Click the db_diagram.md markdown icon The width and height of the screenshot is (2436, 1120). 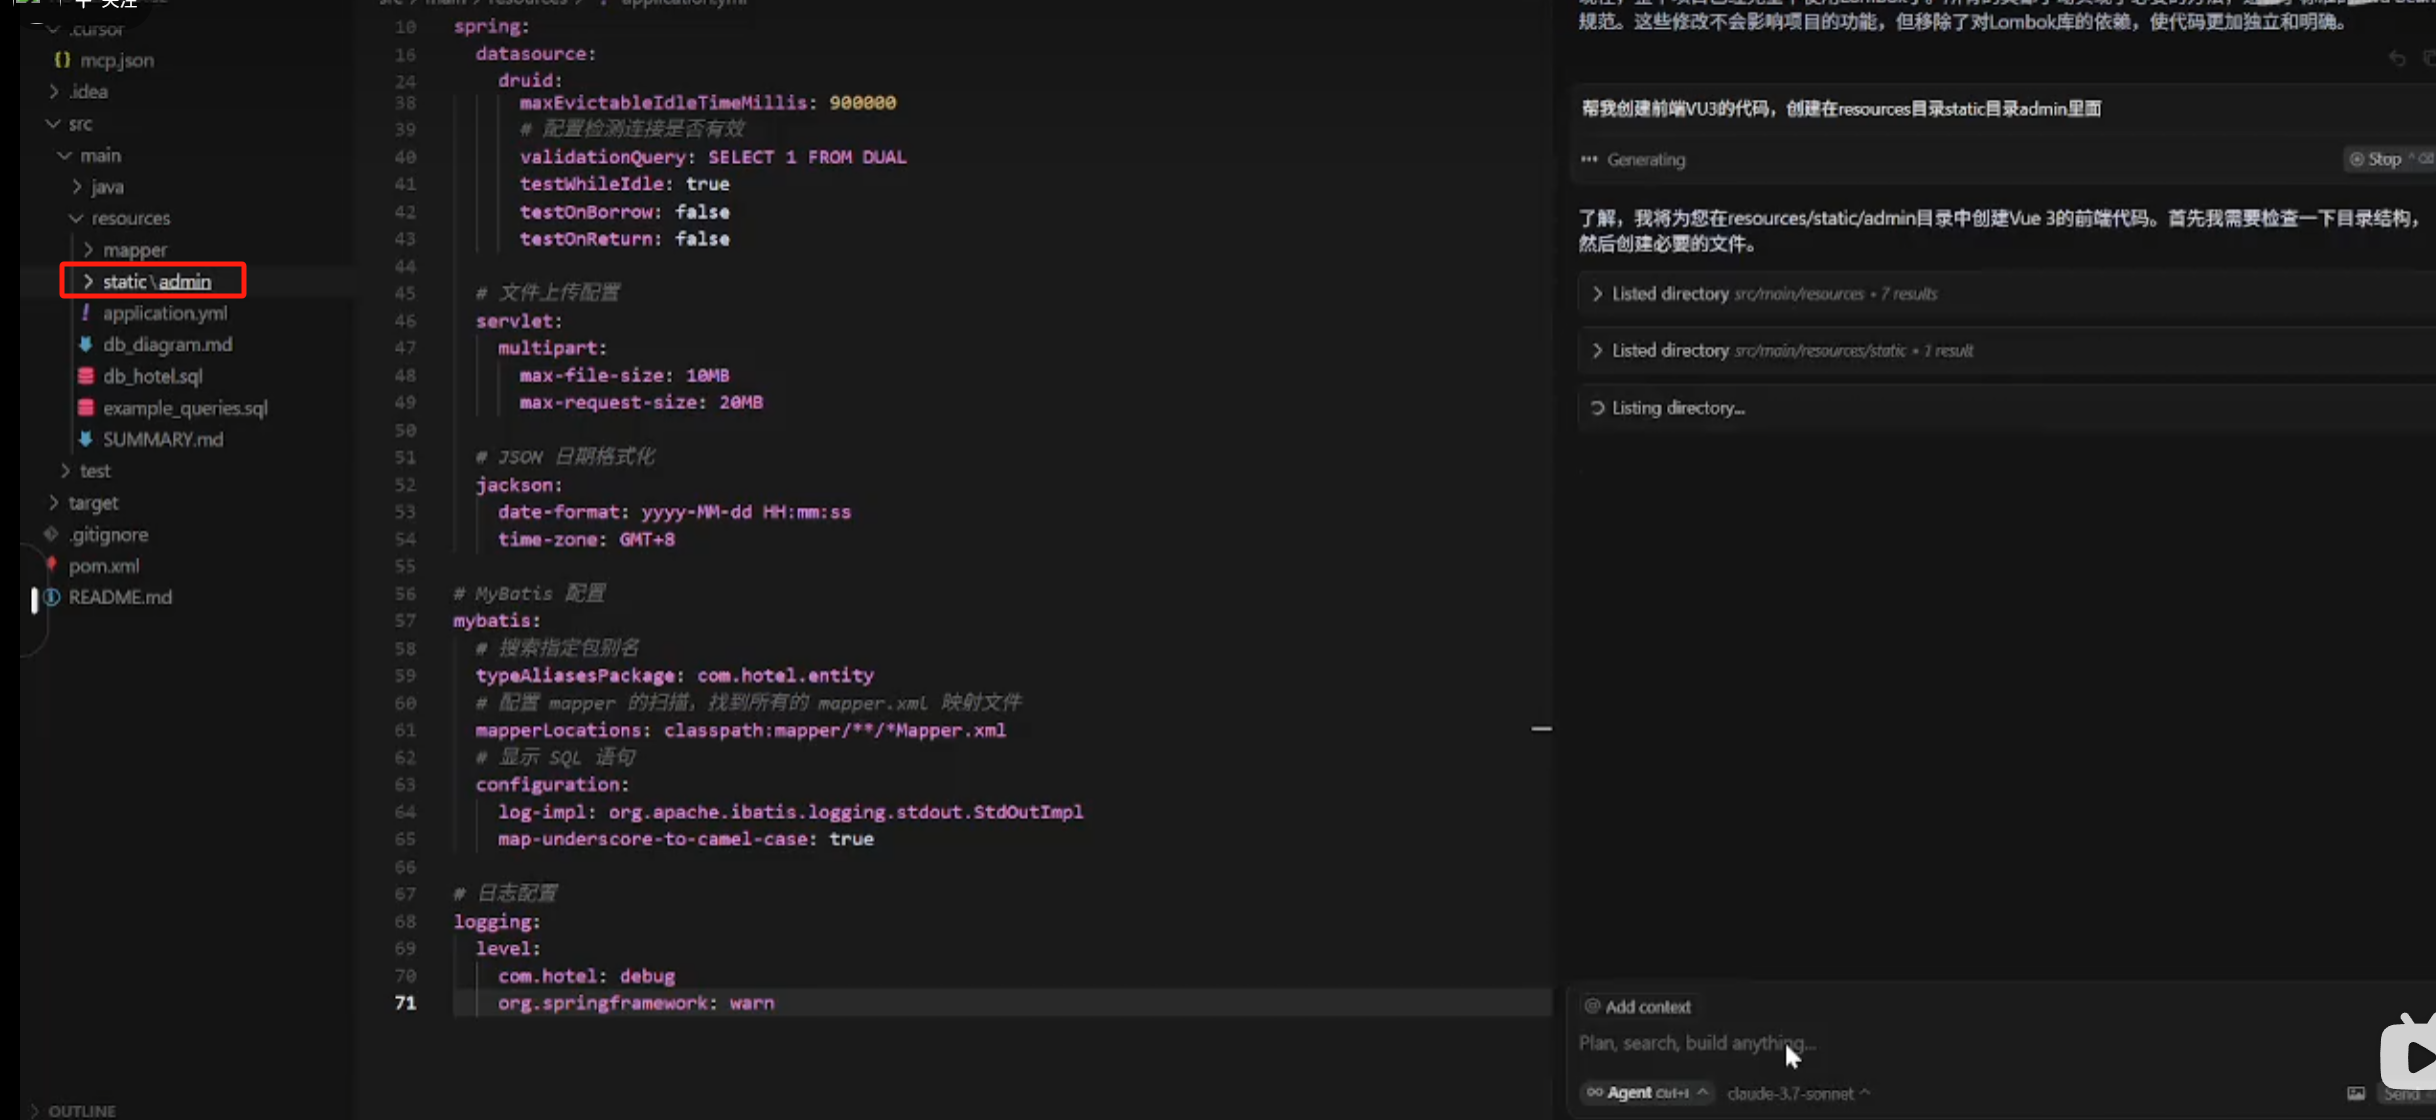pyautogui.click(x=86, y=344)
